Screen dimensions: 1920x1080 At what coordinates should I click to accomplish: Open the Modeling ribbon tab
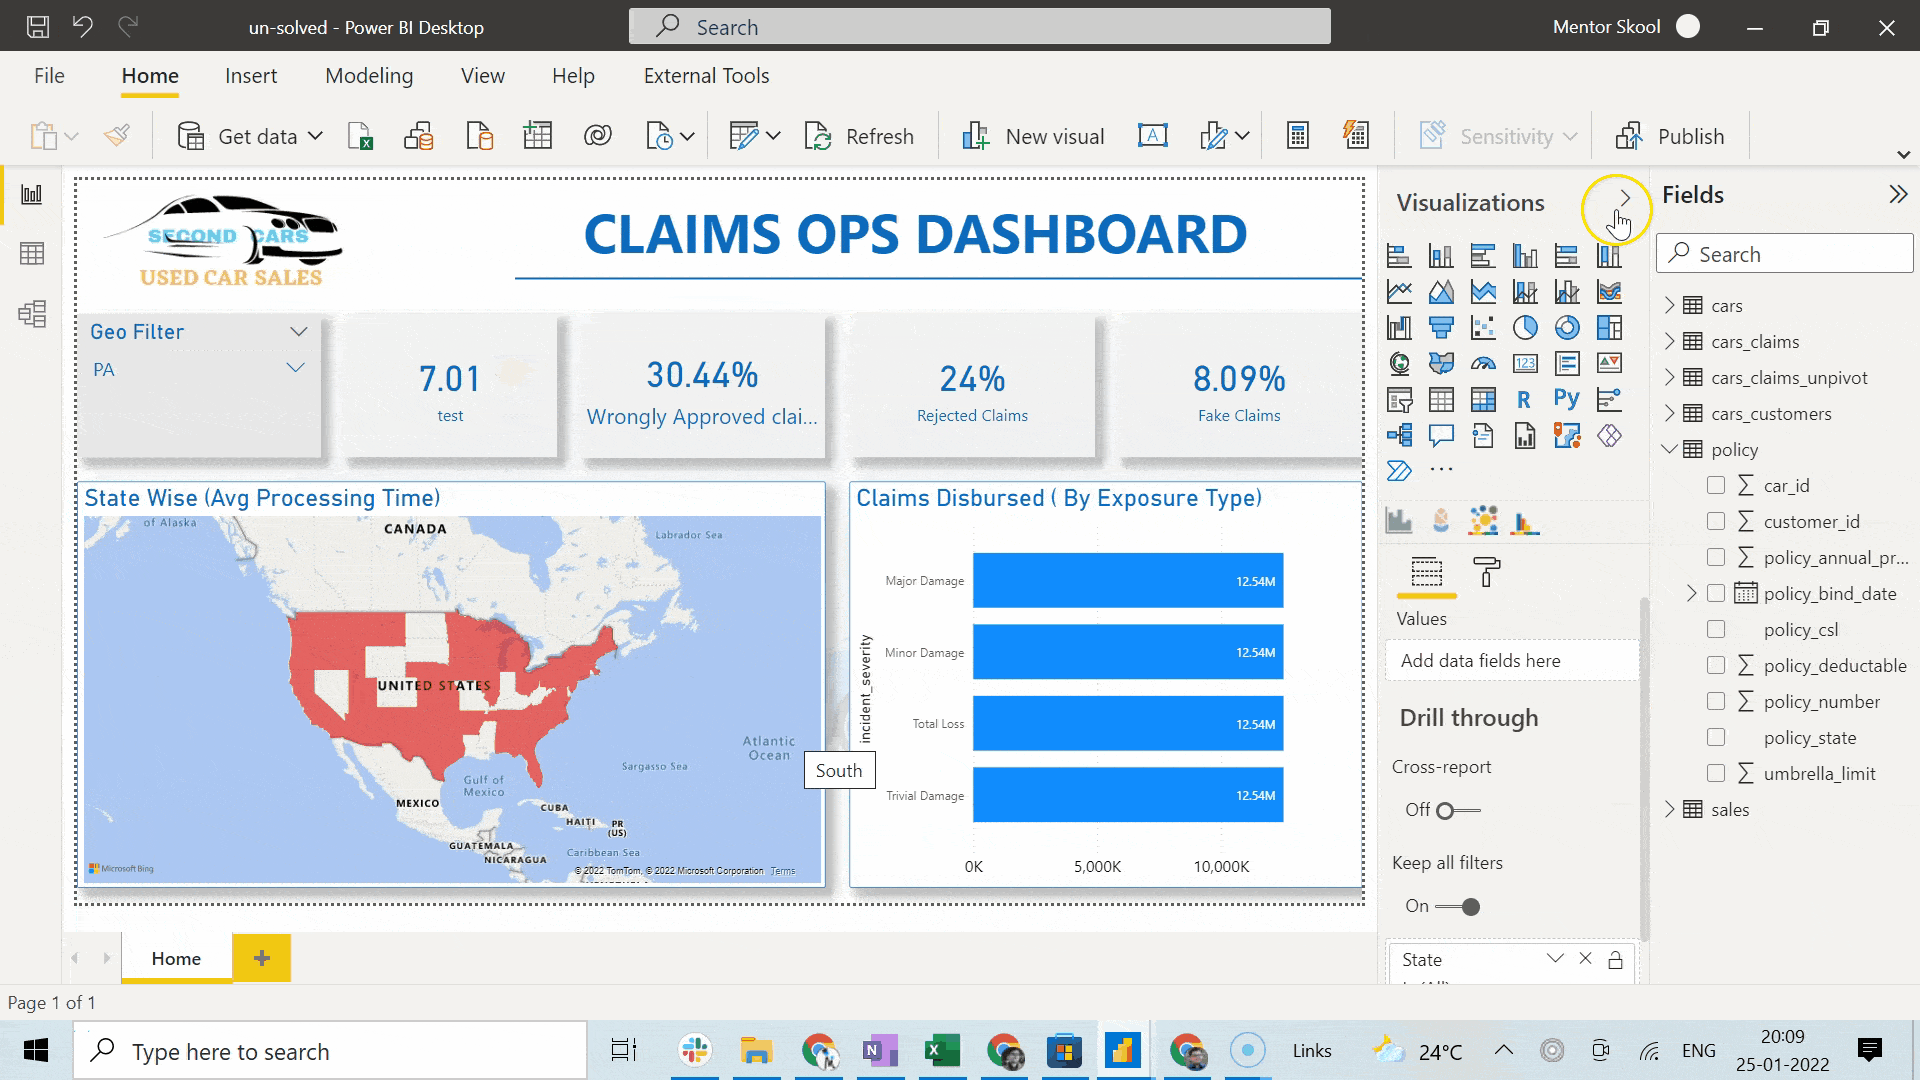[x=368, y=76]
